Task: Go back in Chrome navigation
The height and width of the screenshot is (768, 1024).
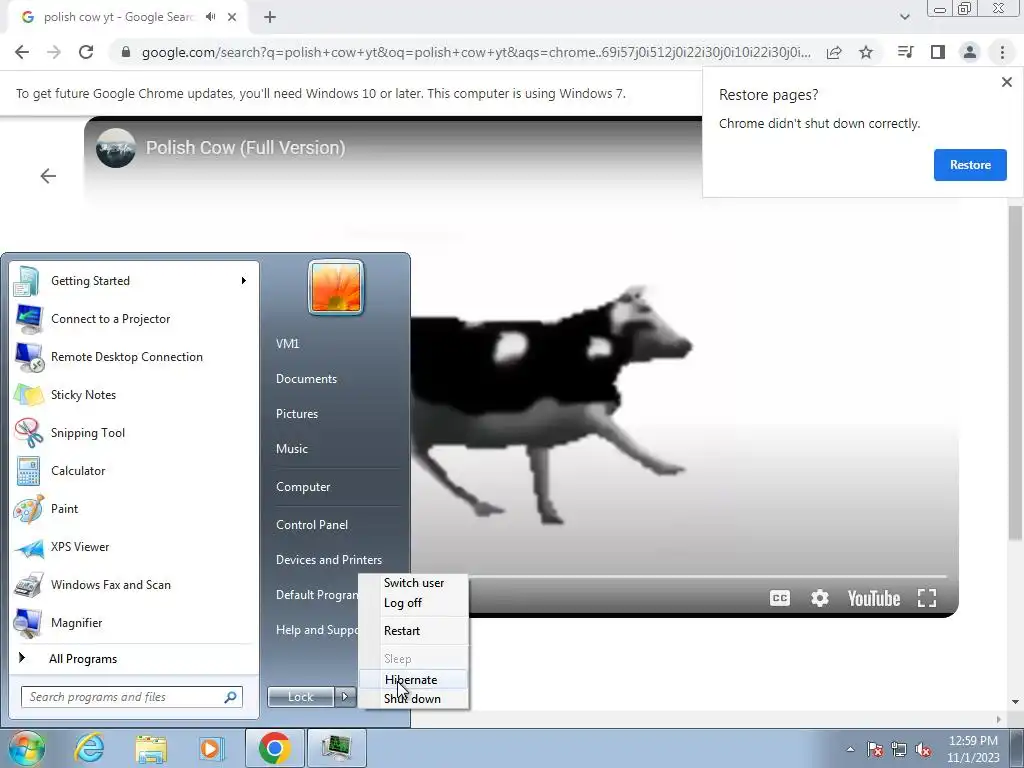Action: (22, 52)
